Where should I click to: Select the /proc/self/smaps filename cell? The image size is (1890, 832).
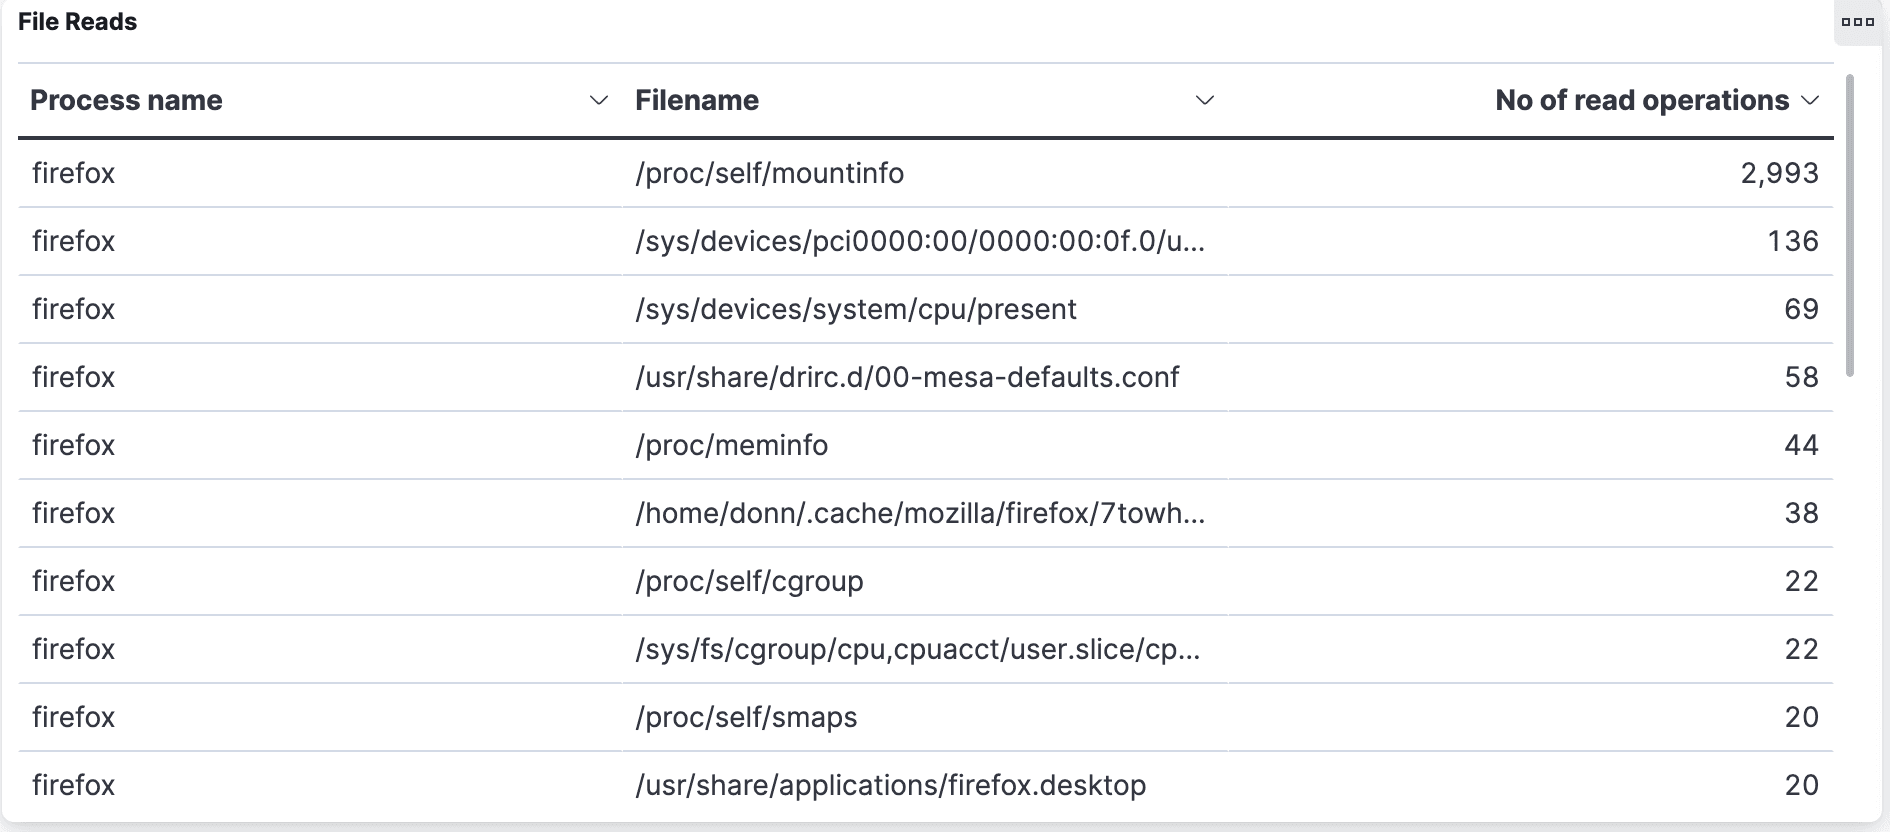pyautogui.click(x=746, y=717)
